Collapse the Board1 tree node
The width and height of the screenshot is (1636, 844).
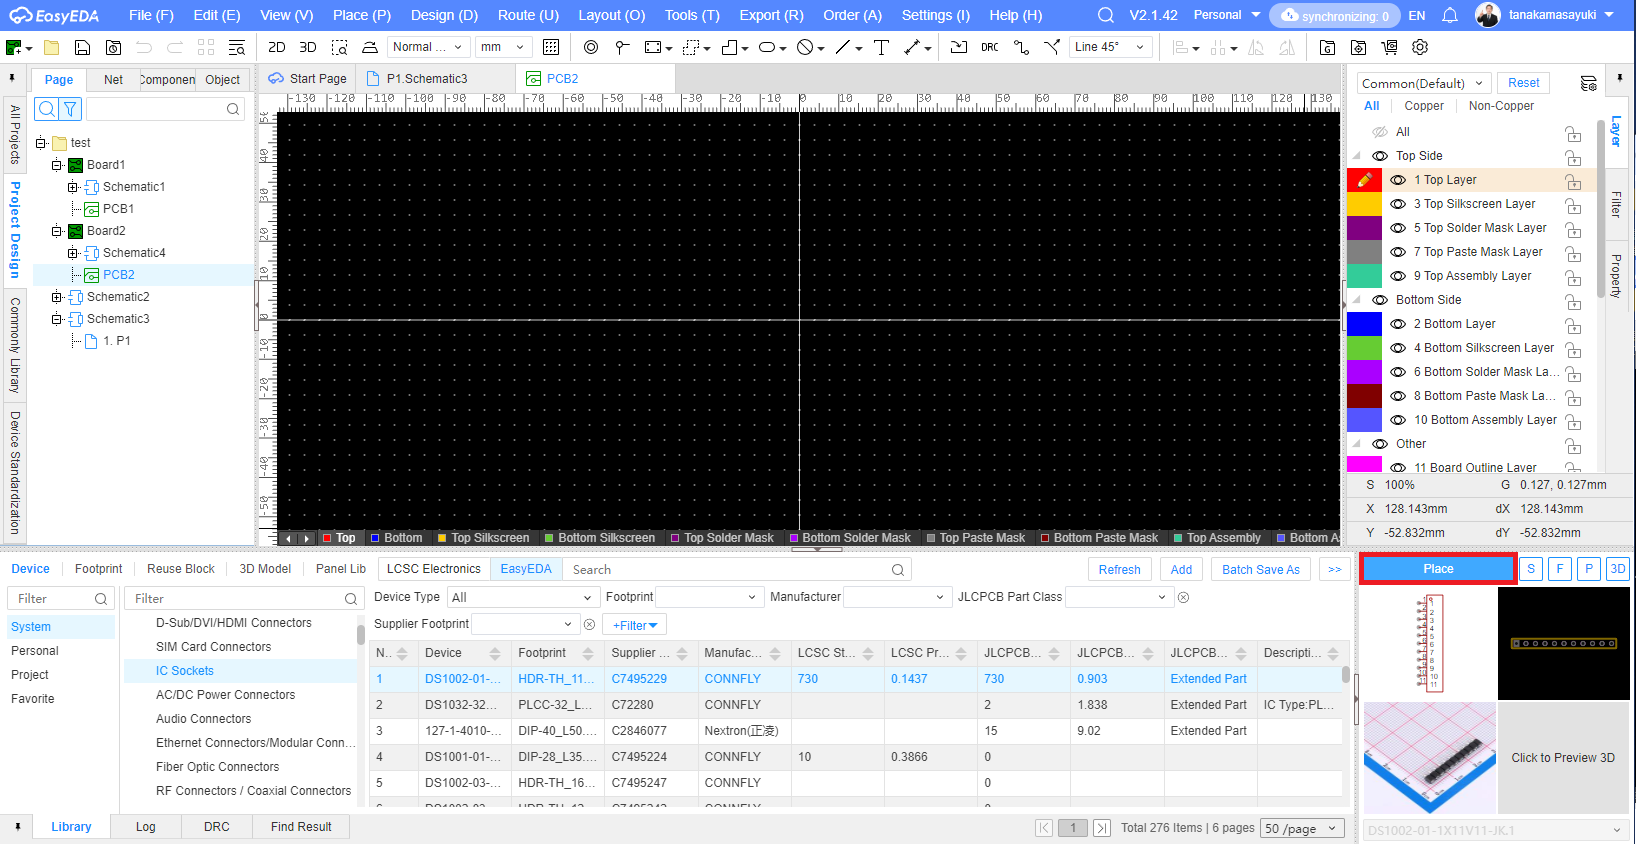pyautogui.click(x=57, y=165)
